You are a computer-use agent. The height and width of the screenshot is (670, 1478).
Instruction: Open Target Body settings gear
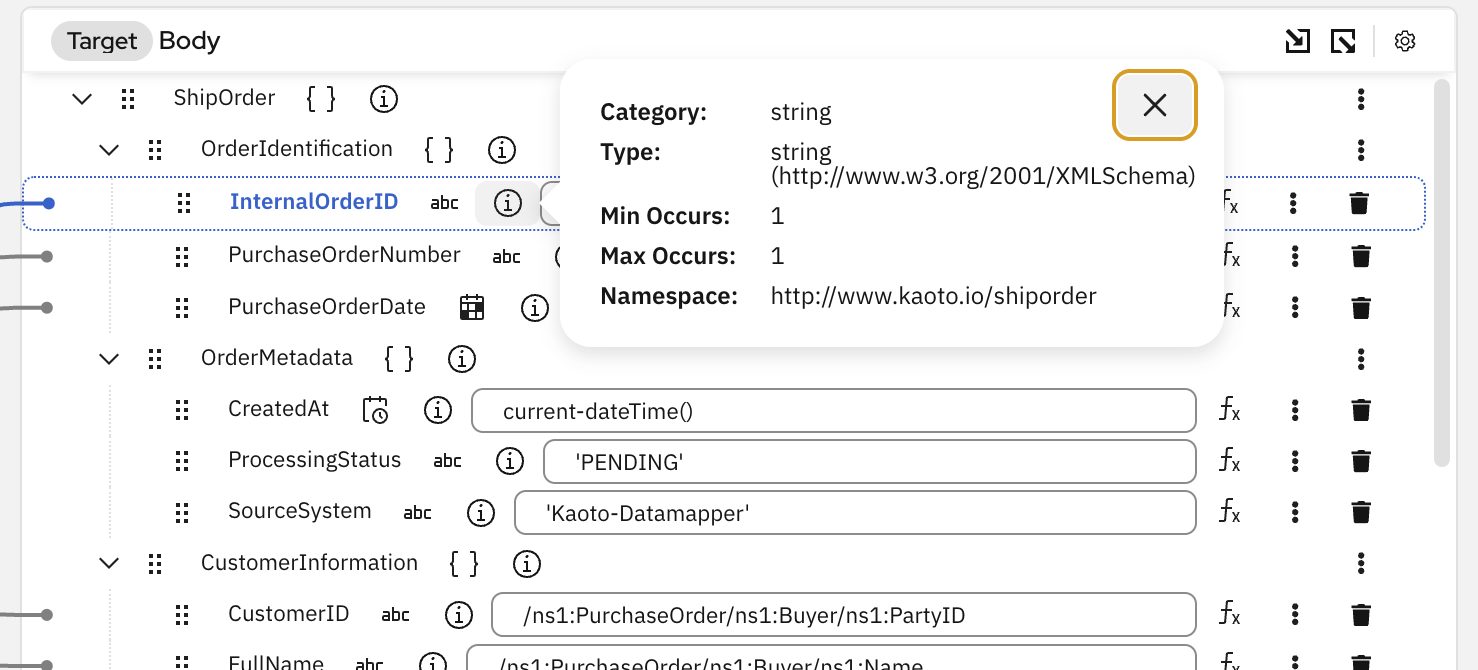1405,41
